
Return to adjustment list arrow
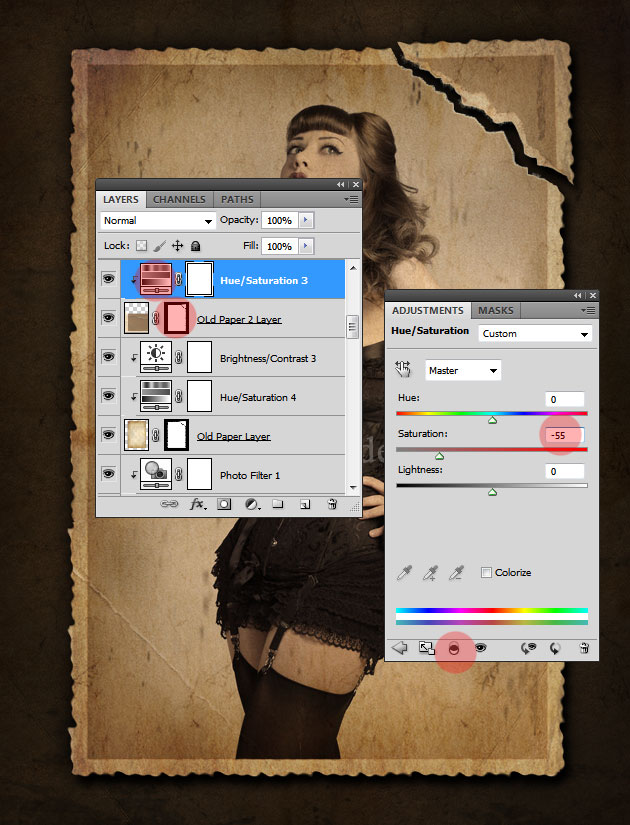pos(399,648)
